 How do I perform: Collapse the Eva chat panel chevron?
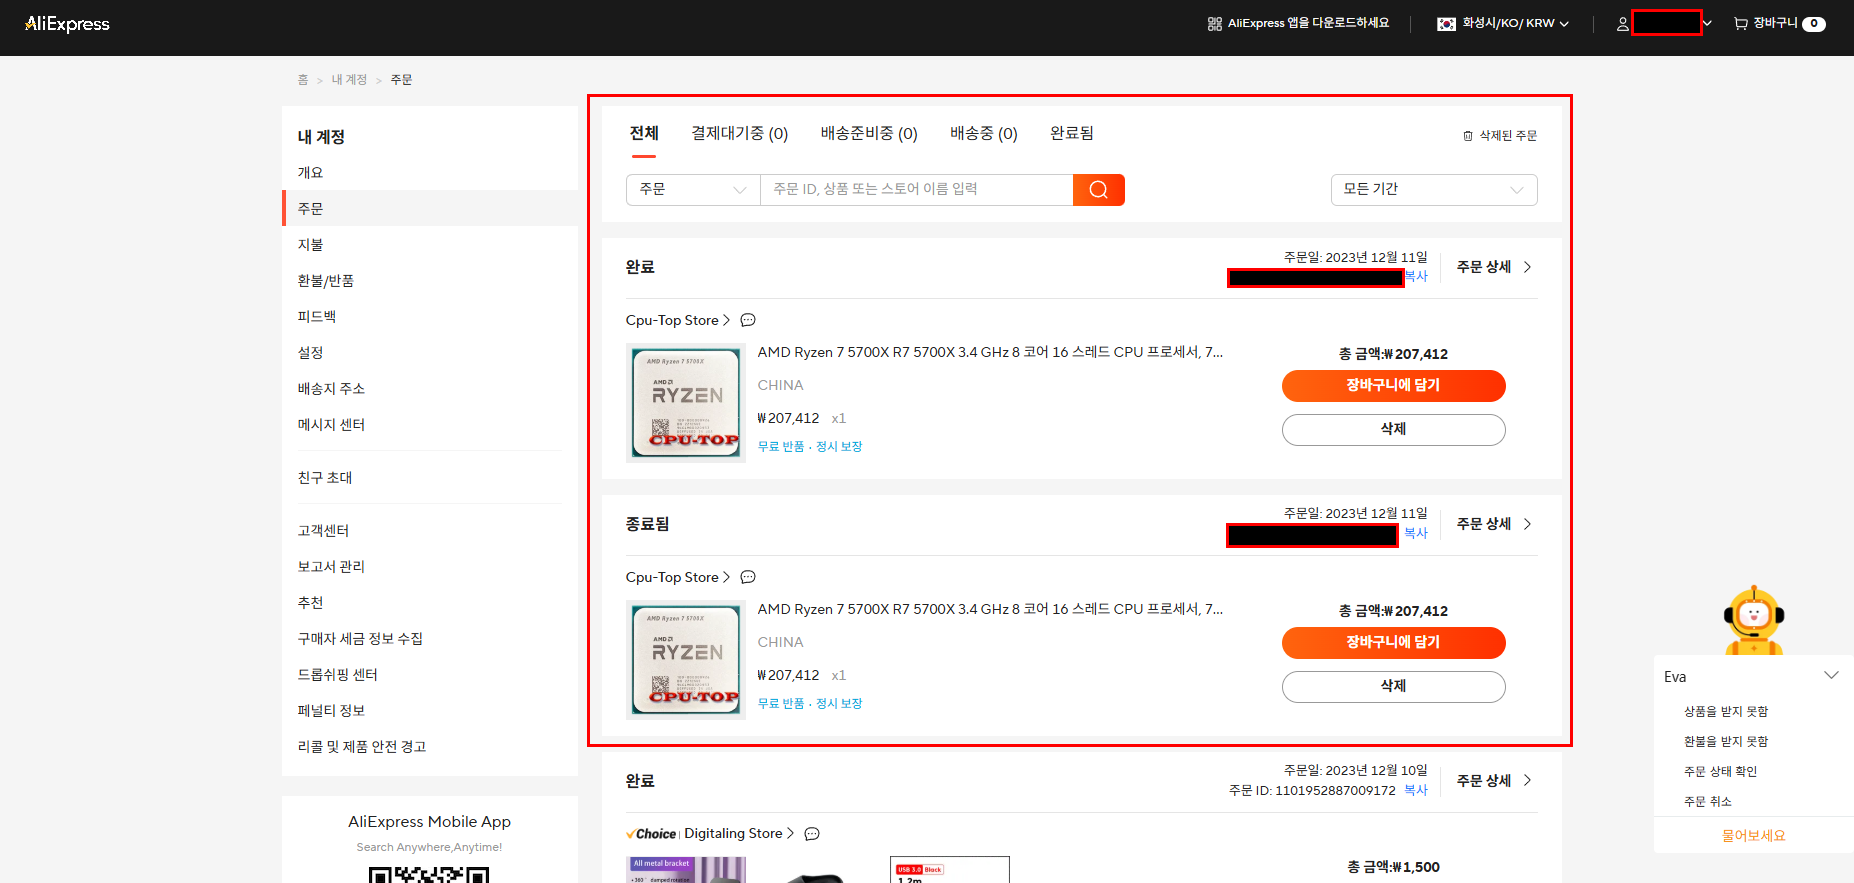pyautogui.click(x=1831, y=676)
